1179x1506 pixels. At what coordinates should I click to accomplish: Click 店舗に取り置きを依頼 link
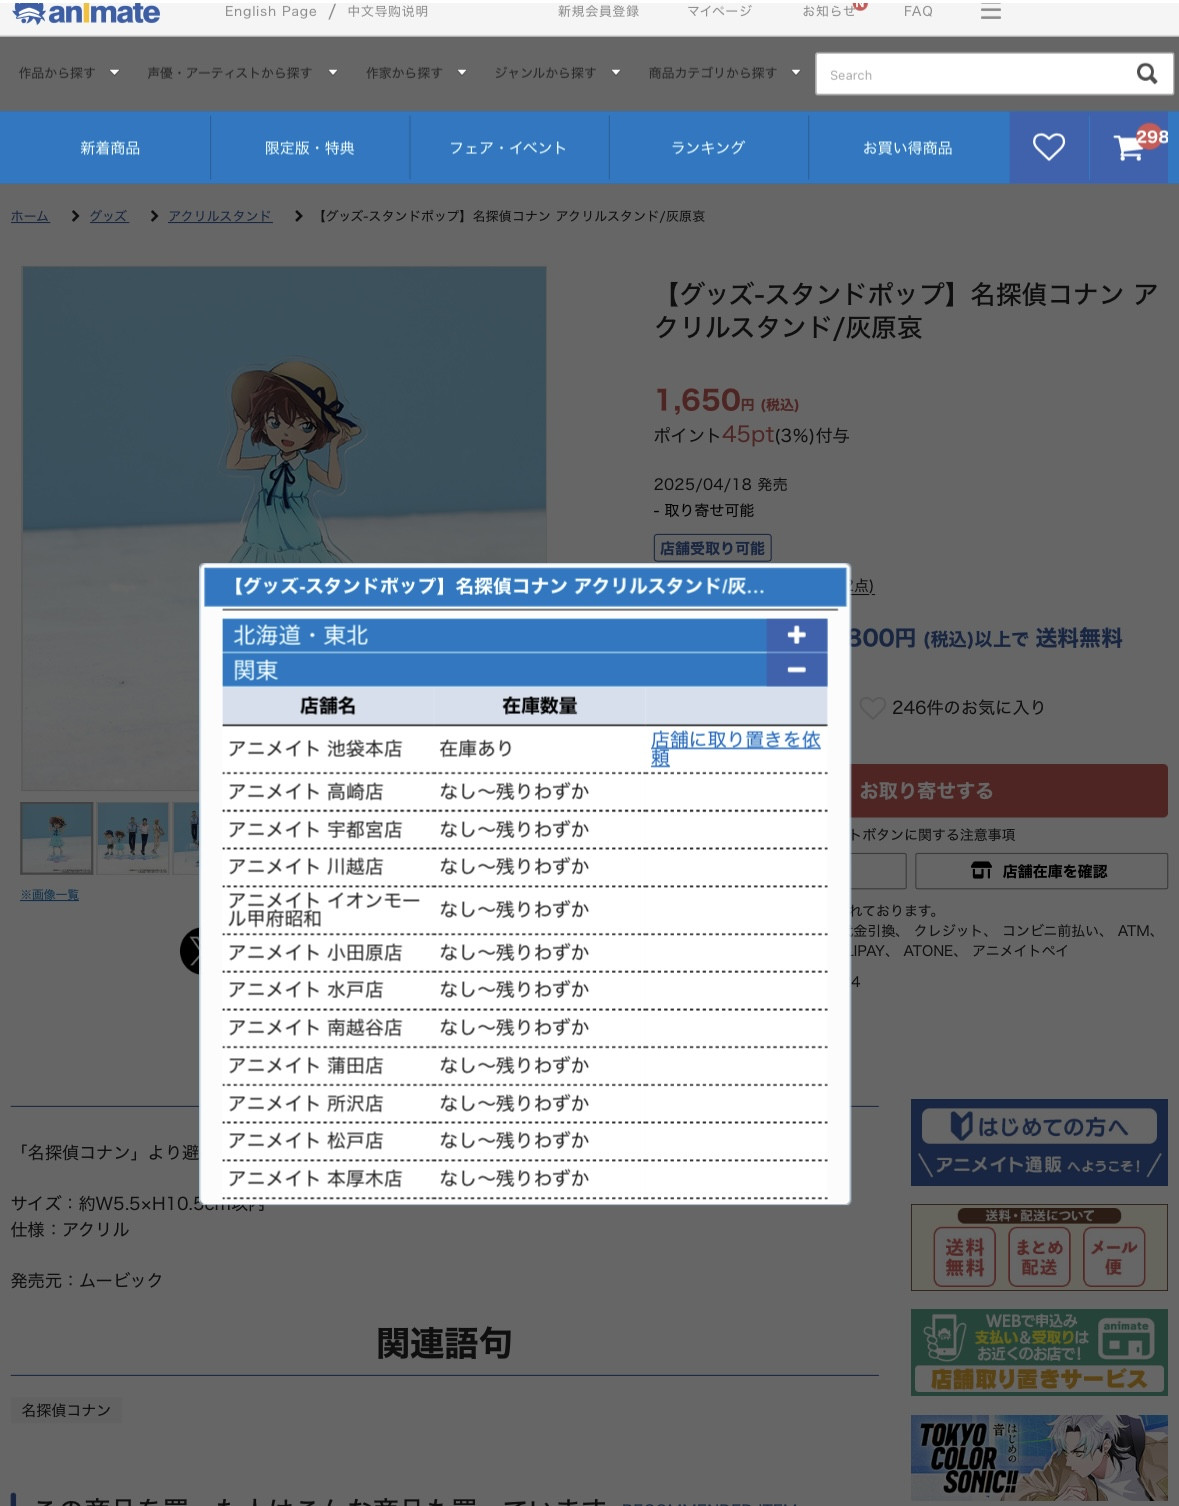coord(736,748)
